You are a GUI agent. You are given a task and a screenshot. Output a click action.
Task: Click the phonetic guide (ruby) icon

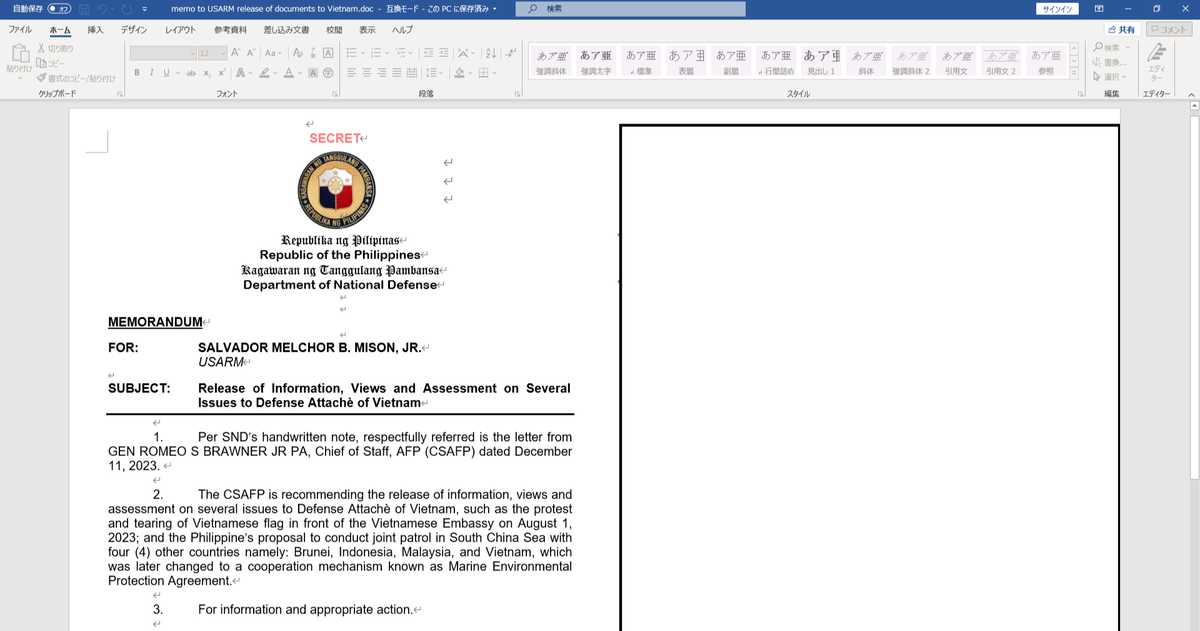[312, 52]
